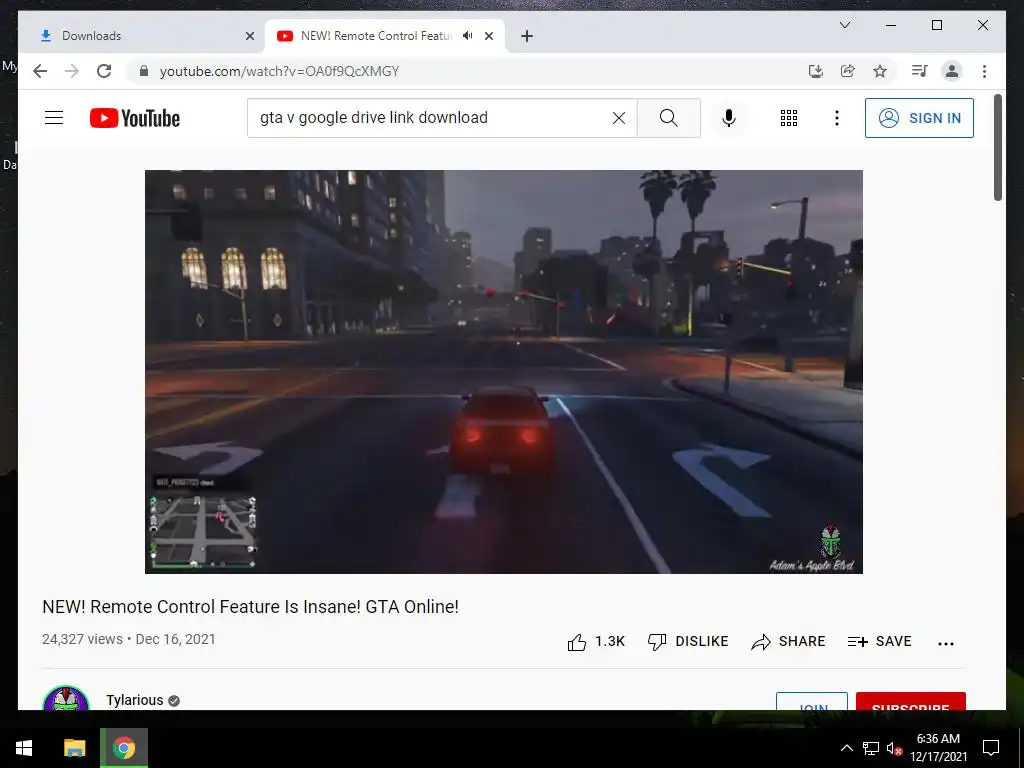Open the network status tray icon

coord(871,748)
